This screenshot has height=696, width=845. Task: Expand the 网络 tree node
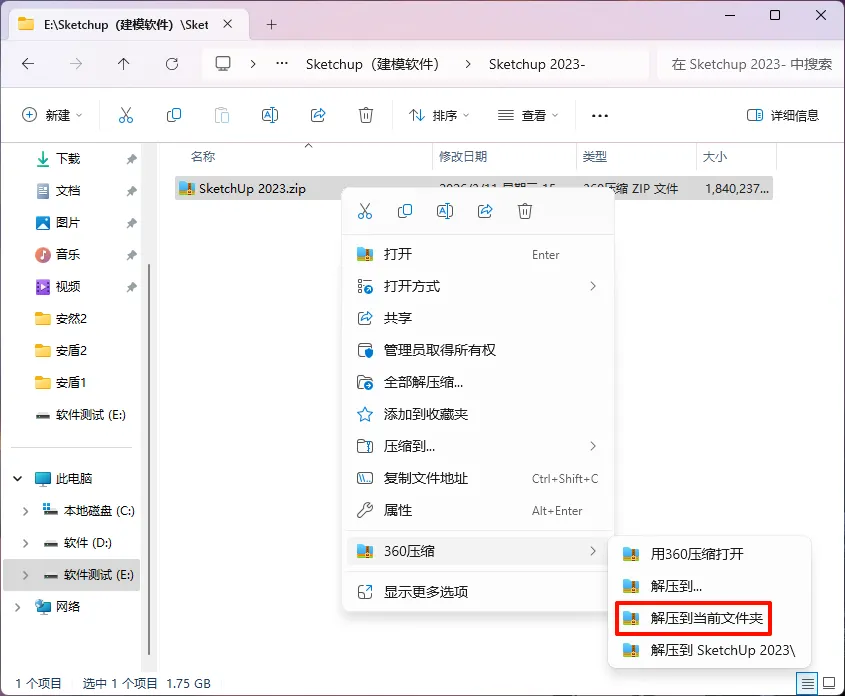(17, 607)
